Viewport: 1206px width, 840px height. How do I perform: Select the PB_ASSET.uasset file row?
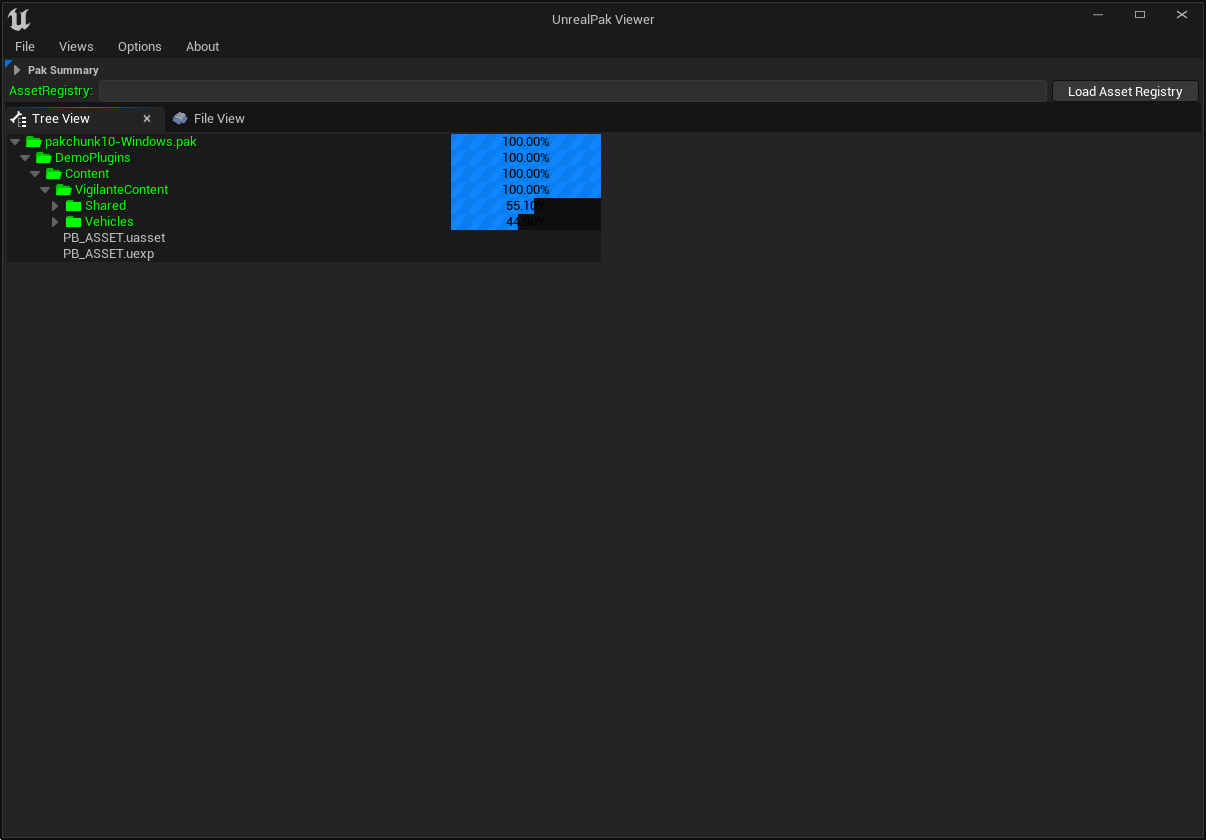(304, 238)
